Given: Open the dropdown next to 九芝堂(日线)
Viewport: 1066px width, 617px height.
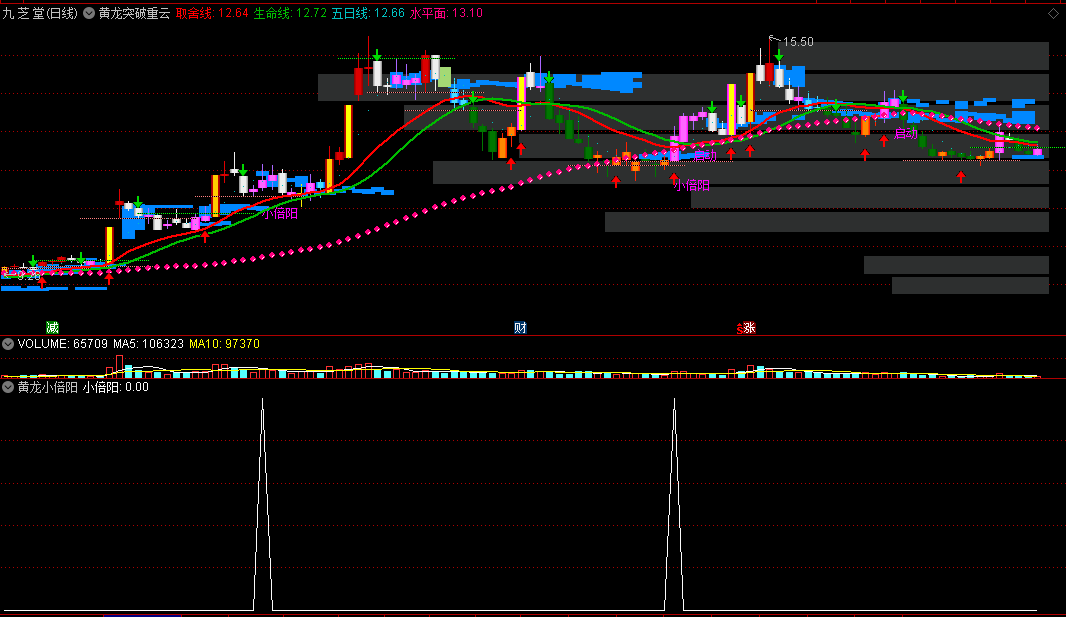Looking at the screenshot, I should point(89,13).
